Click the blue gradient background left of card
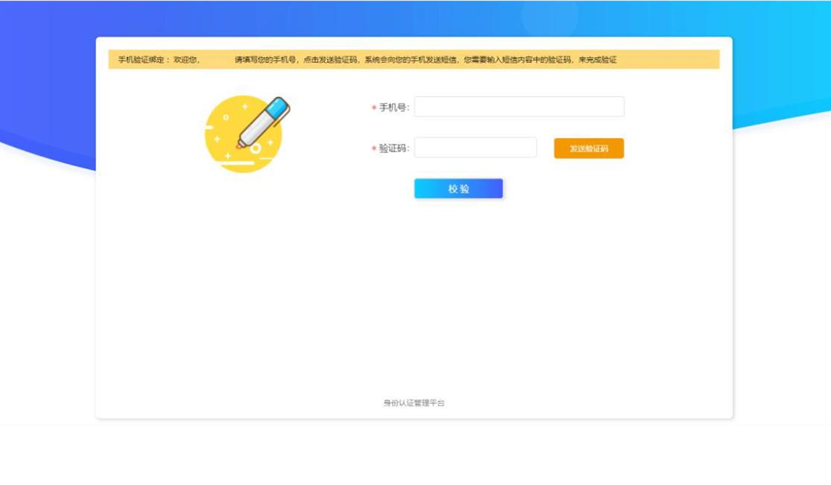This screenshot has width=831, height=485. [45, 80]
